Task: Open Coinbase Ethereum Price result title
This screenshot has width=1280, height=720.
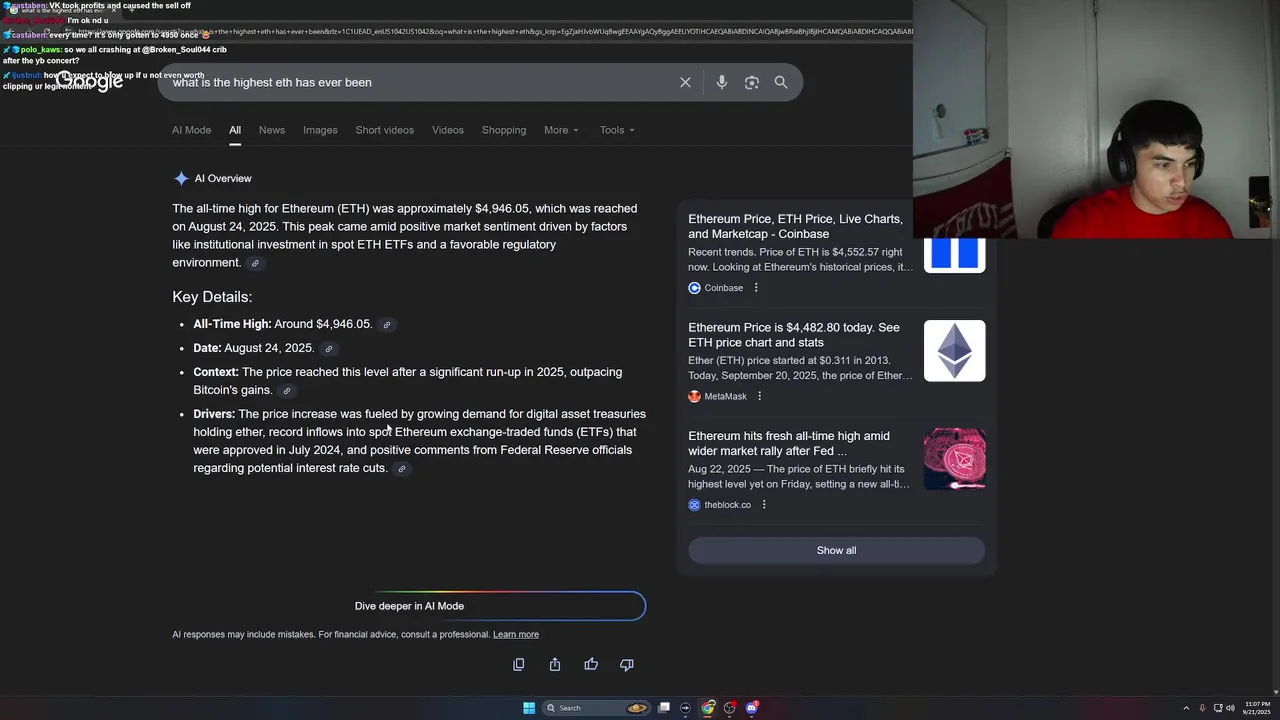Action: 795,226
